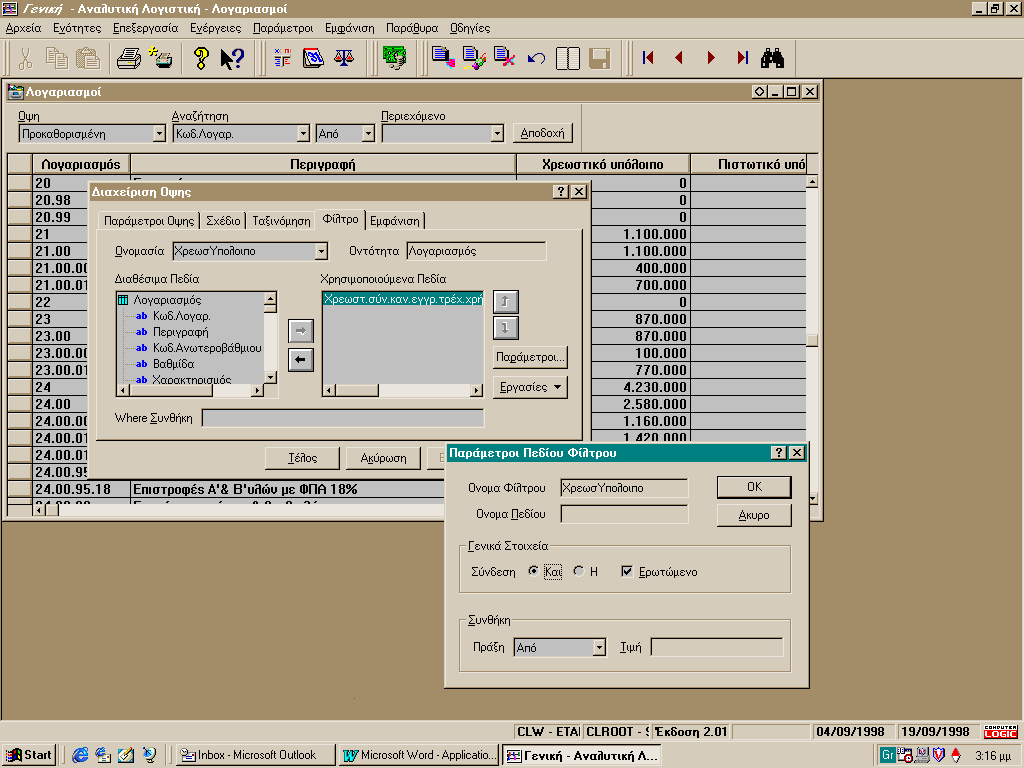
Task: Add field with right arrow button
Action: click(x=300, y=331)
